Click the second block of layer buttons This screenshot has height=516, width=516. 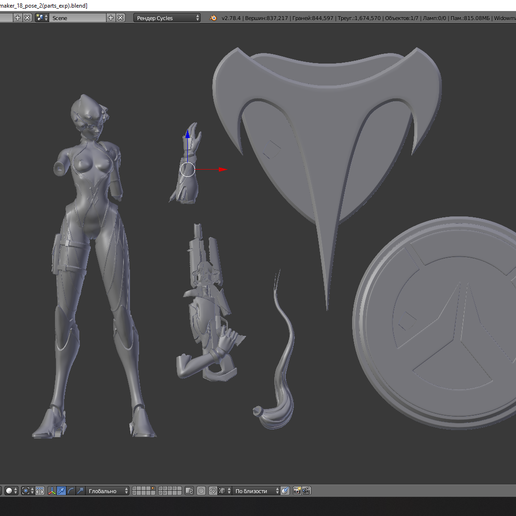pos(170,491)
